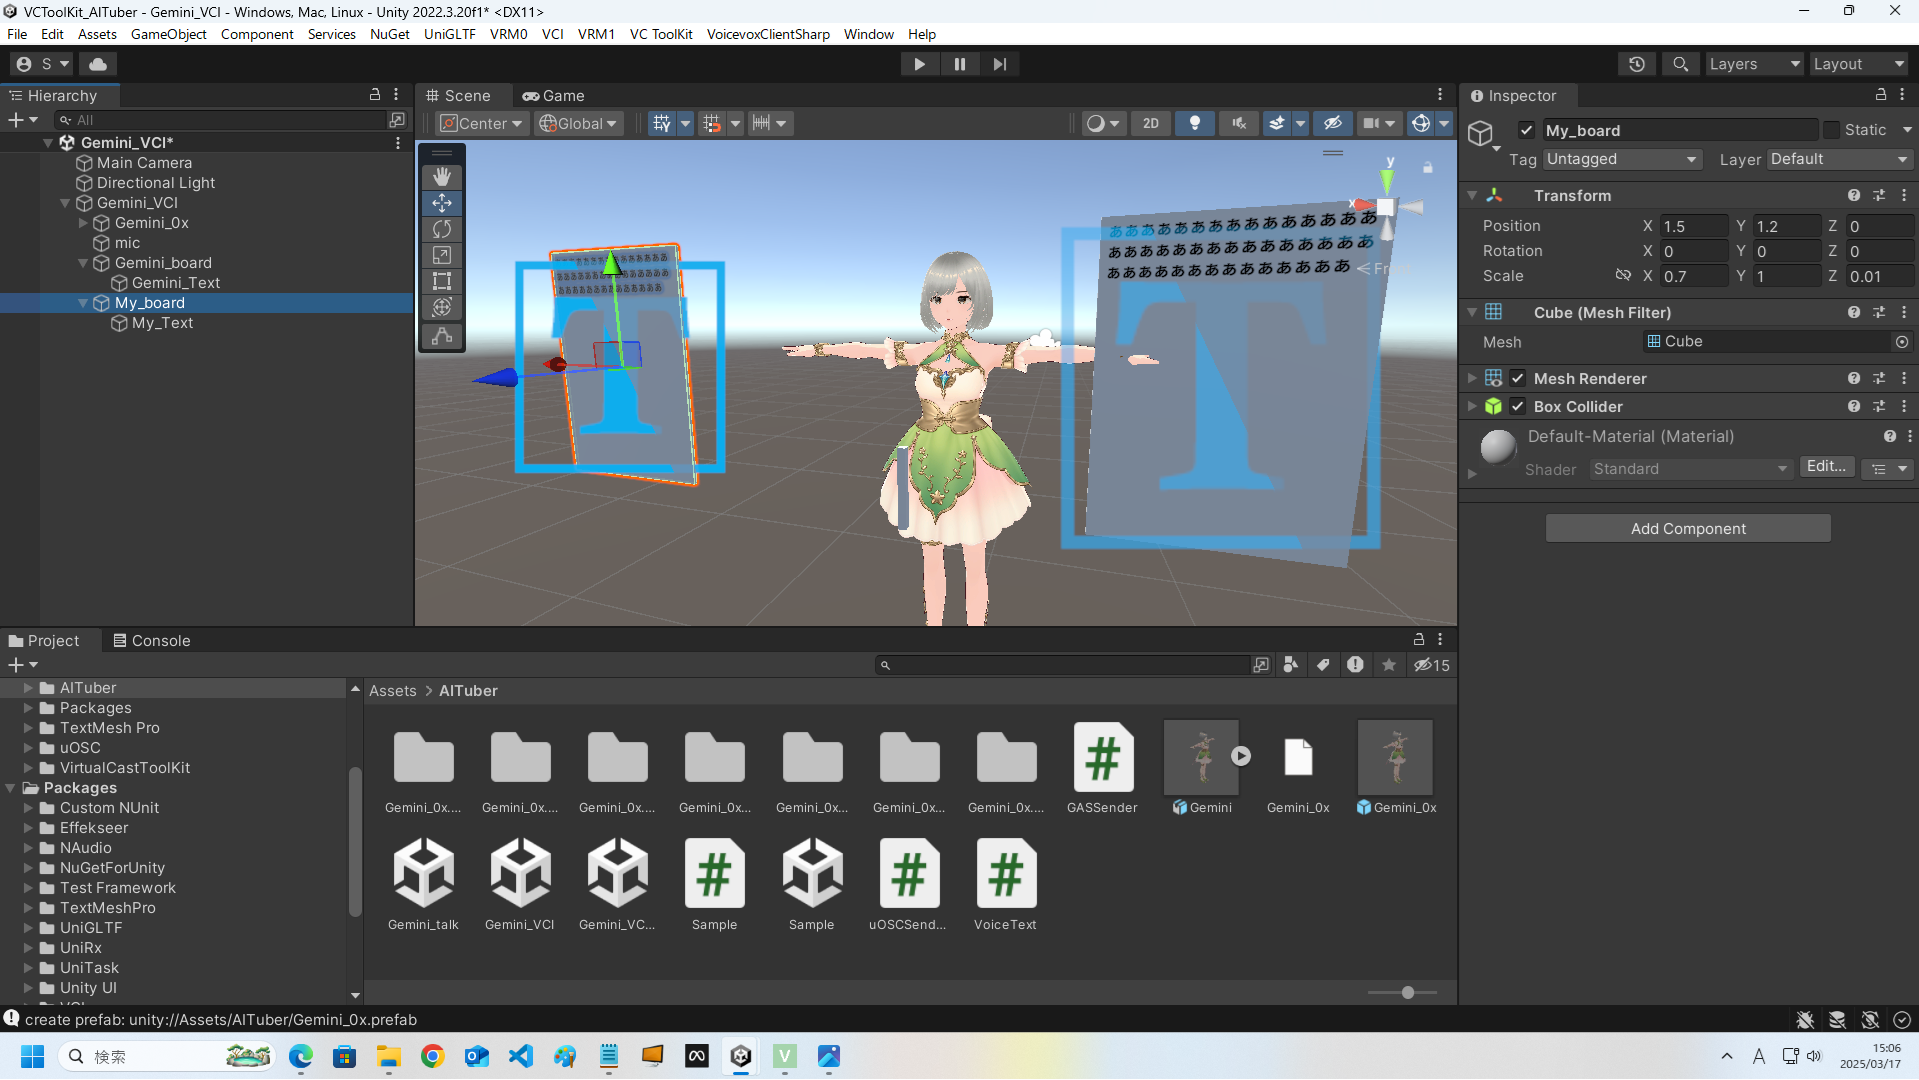This screenshot has width=1919, height=1080.
Task: Open the Layer dropdown showing Default
Action: [x=1840, y=159]
